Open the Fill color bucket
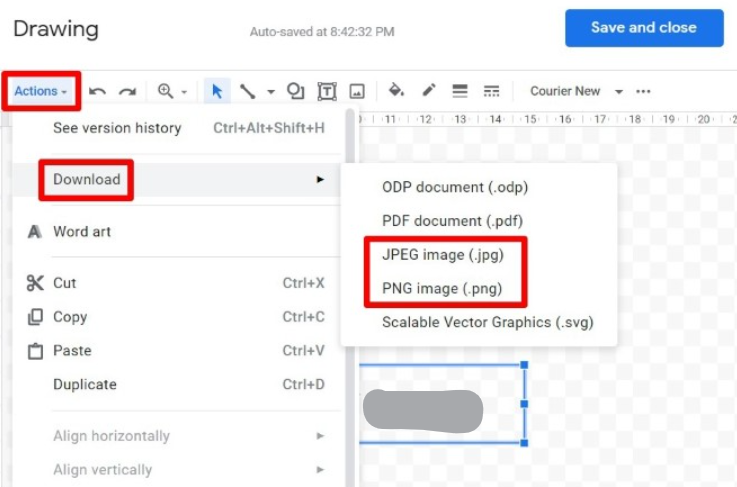This screenshot has width=737, height=487. point(396,90)
